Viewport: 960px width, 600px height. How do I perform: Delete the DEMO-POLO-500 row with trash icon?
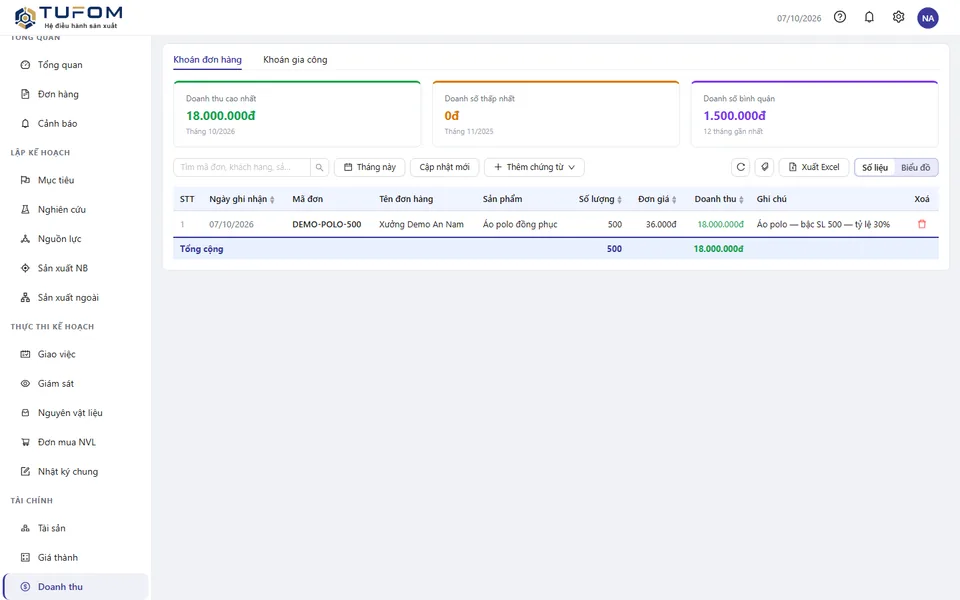click(921, 224)
